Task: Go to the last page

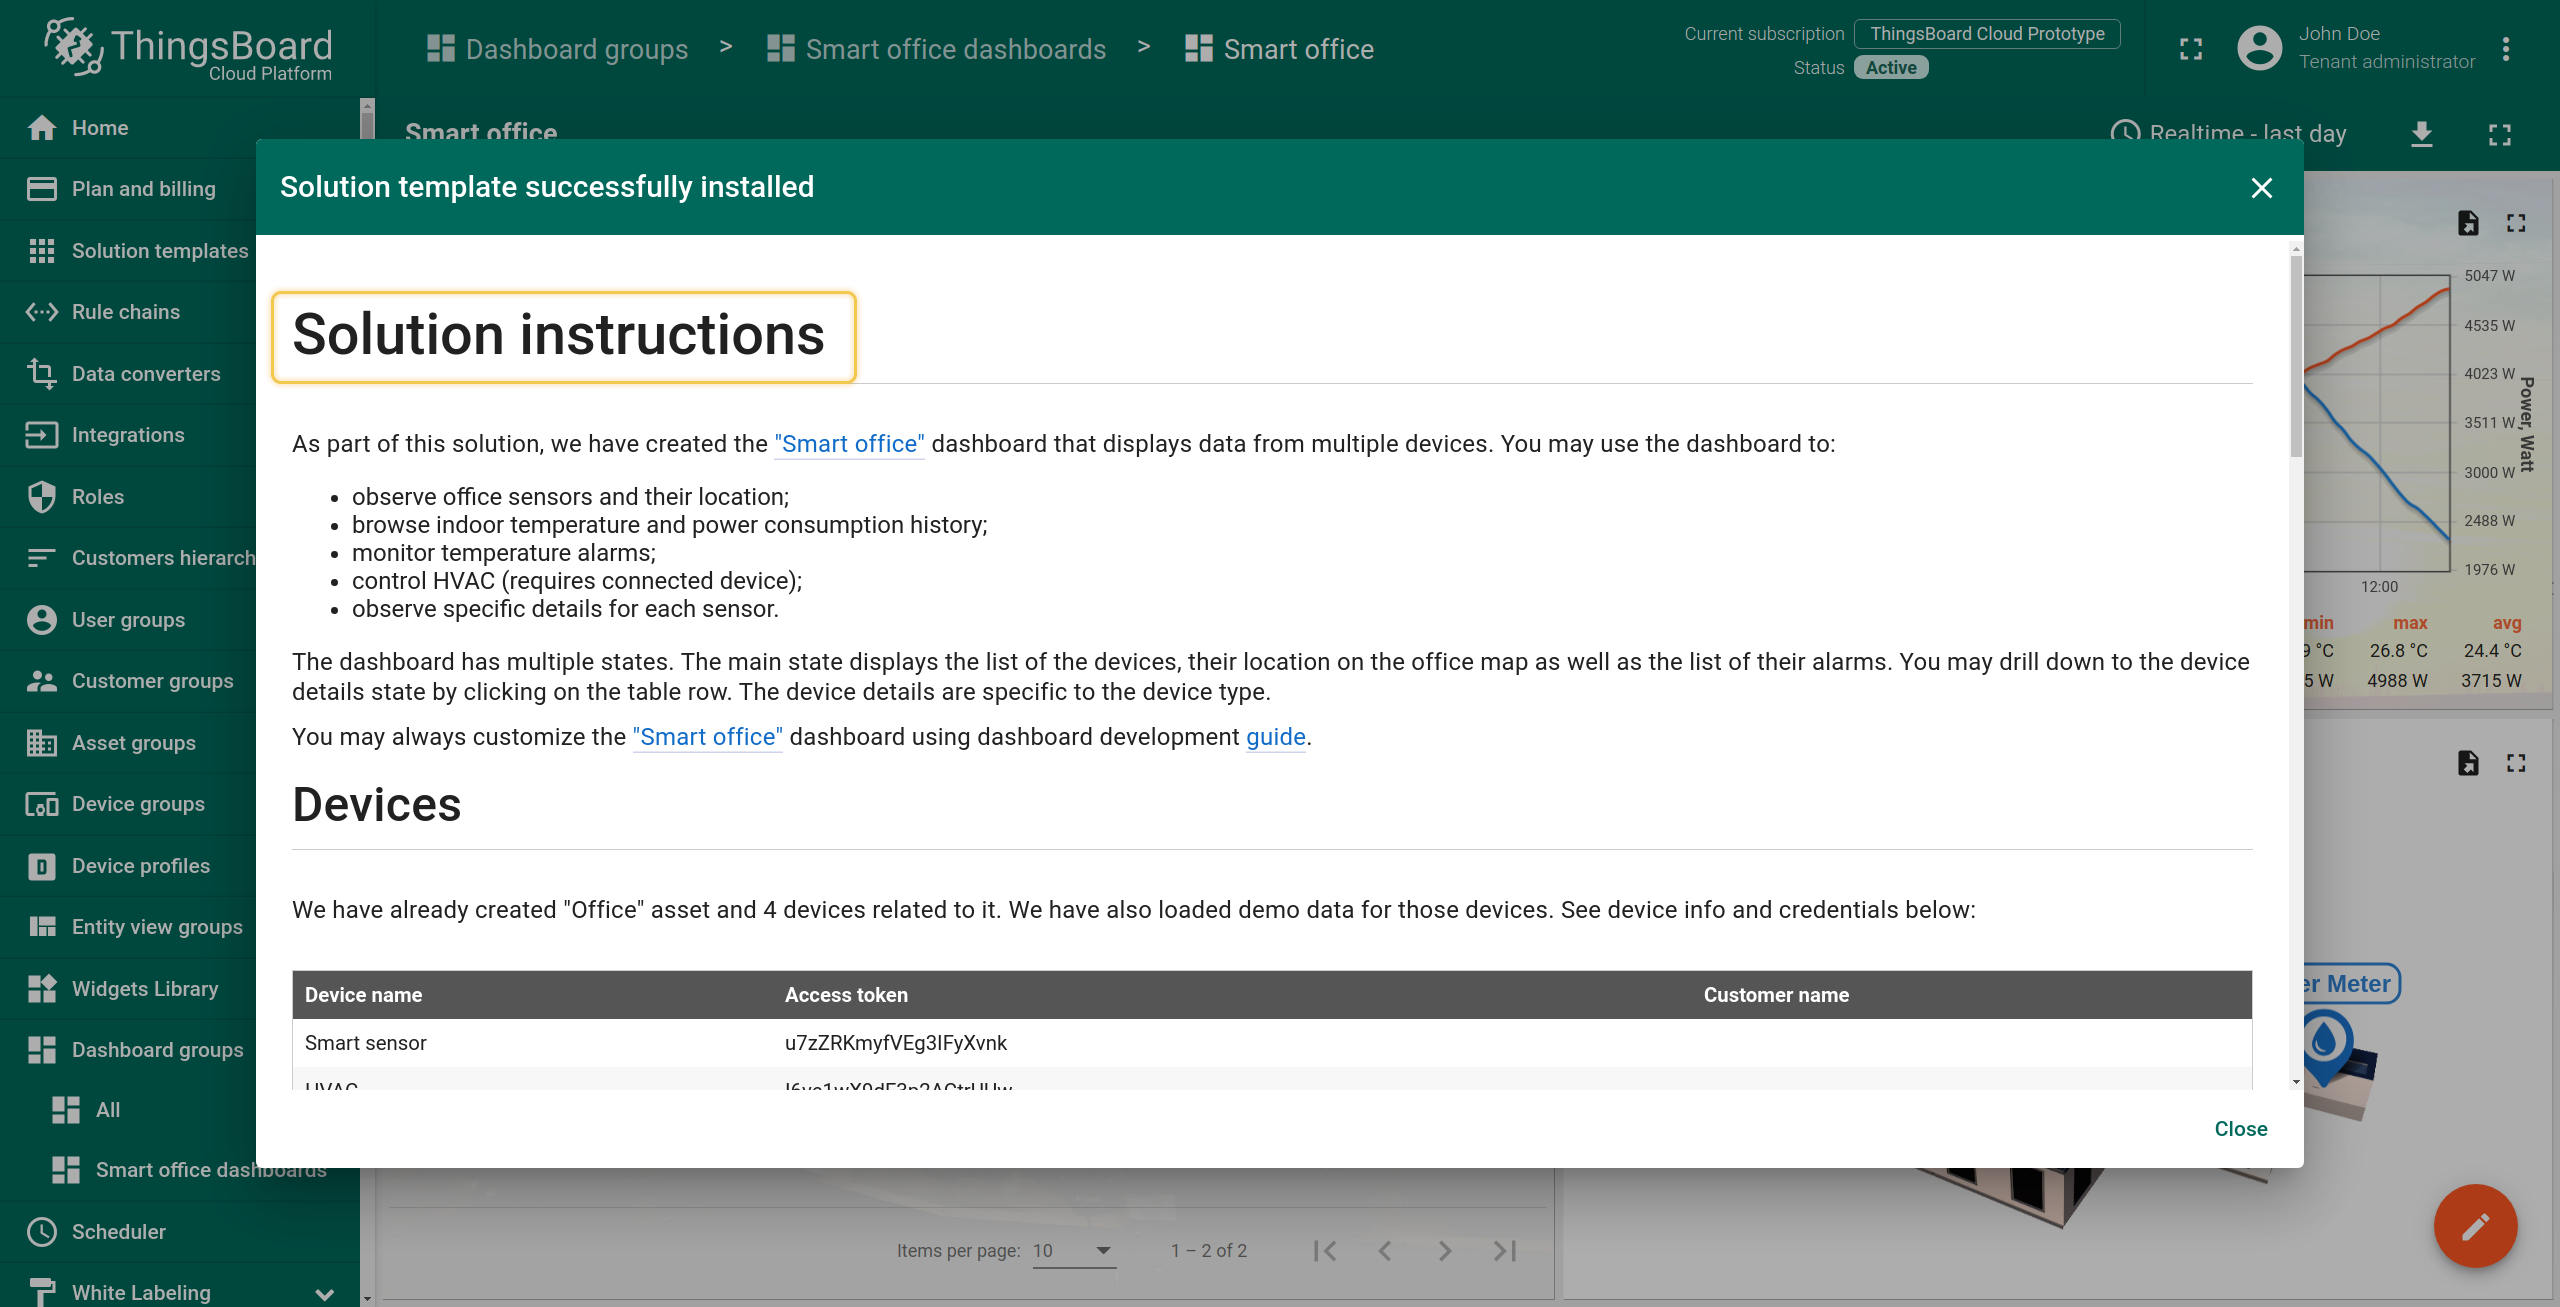Action: pos(1505,1251)
